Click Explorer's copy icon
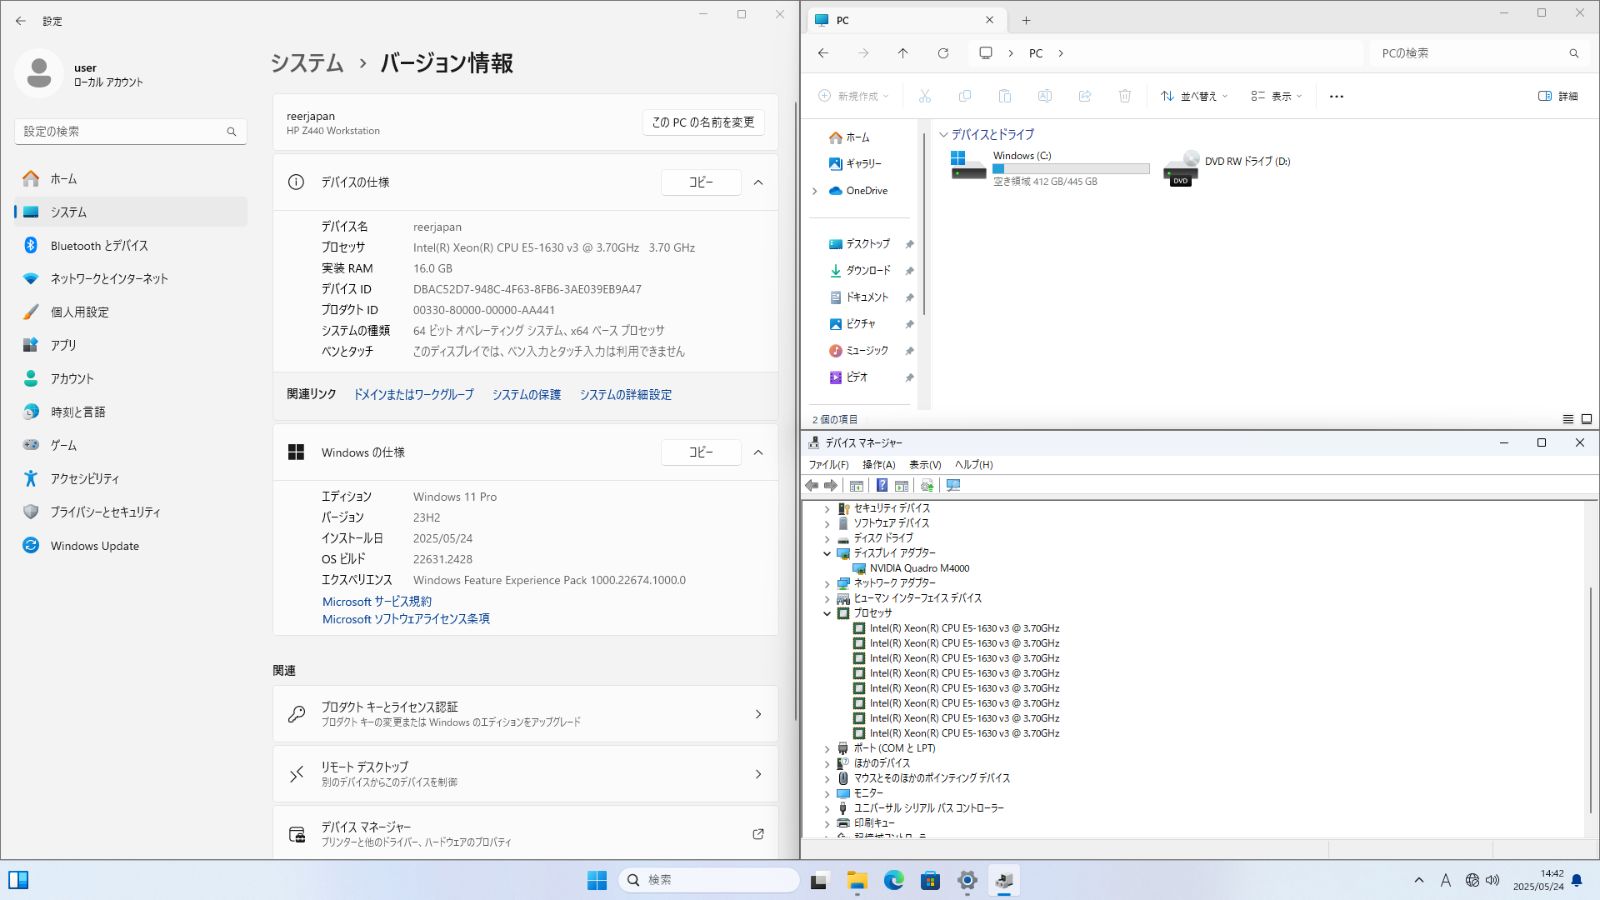This screenshot has width=1600, height=900. click(965, 96)
